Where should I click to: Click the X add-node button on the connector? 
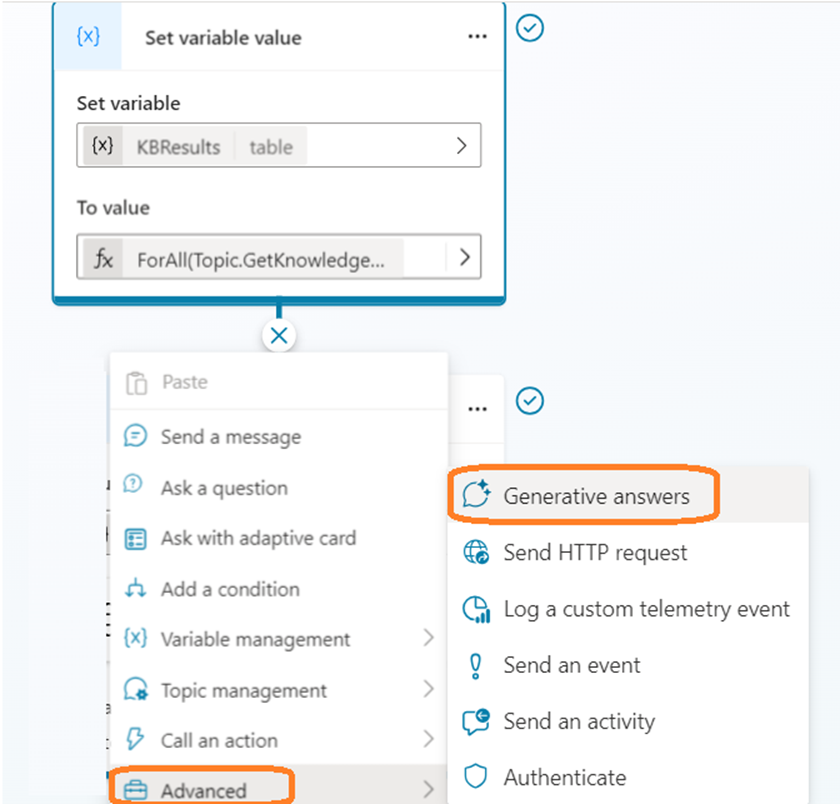point(279,336)
